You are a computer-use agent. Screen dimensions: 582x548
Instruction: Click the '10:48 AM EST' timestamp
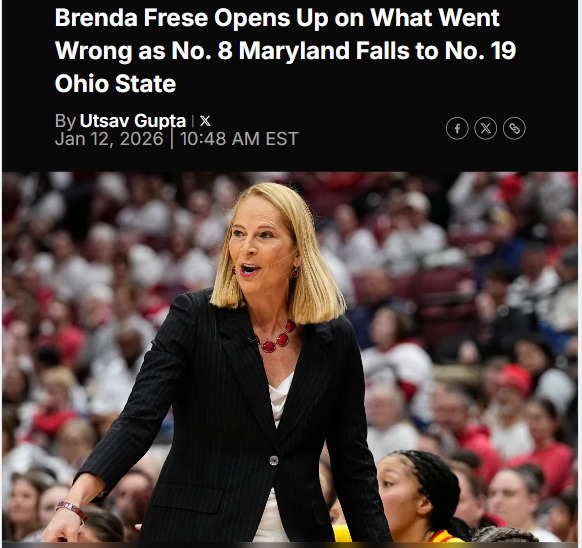tap(239, 139)
